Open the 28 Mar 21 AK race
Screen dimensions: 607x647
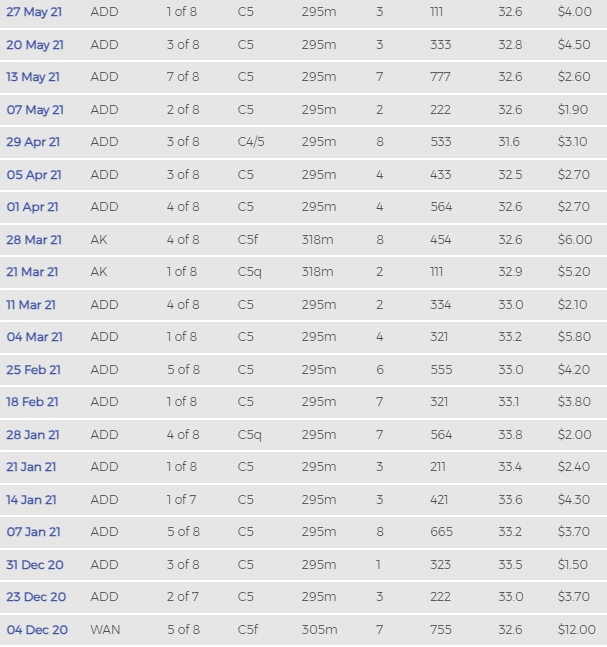click(x=34, y=240)
